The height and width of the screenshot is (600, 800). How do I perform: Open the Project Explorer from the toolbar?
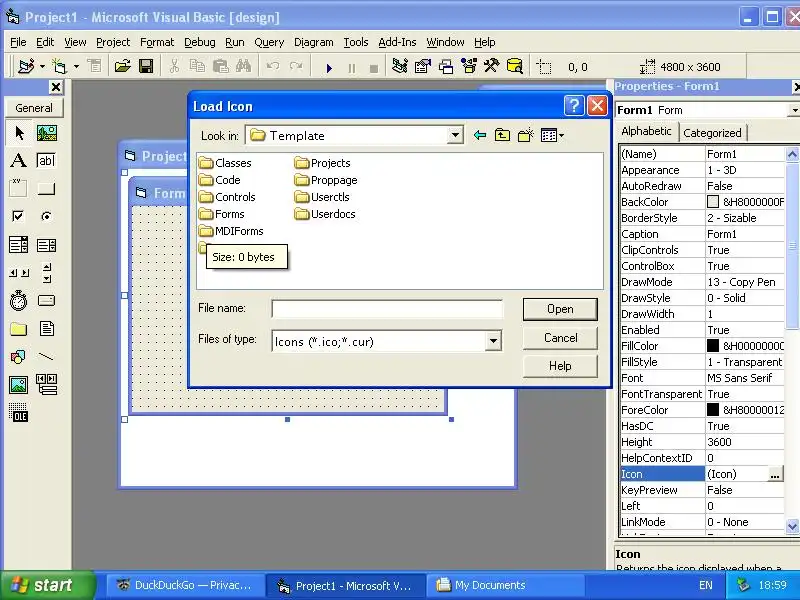point(399,66)
